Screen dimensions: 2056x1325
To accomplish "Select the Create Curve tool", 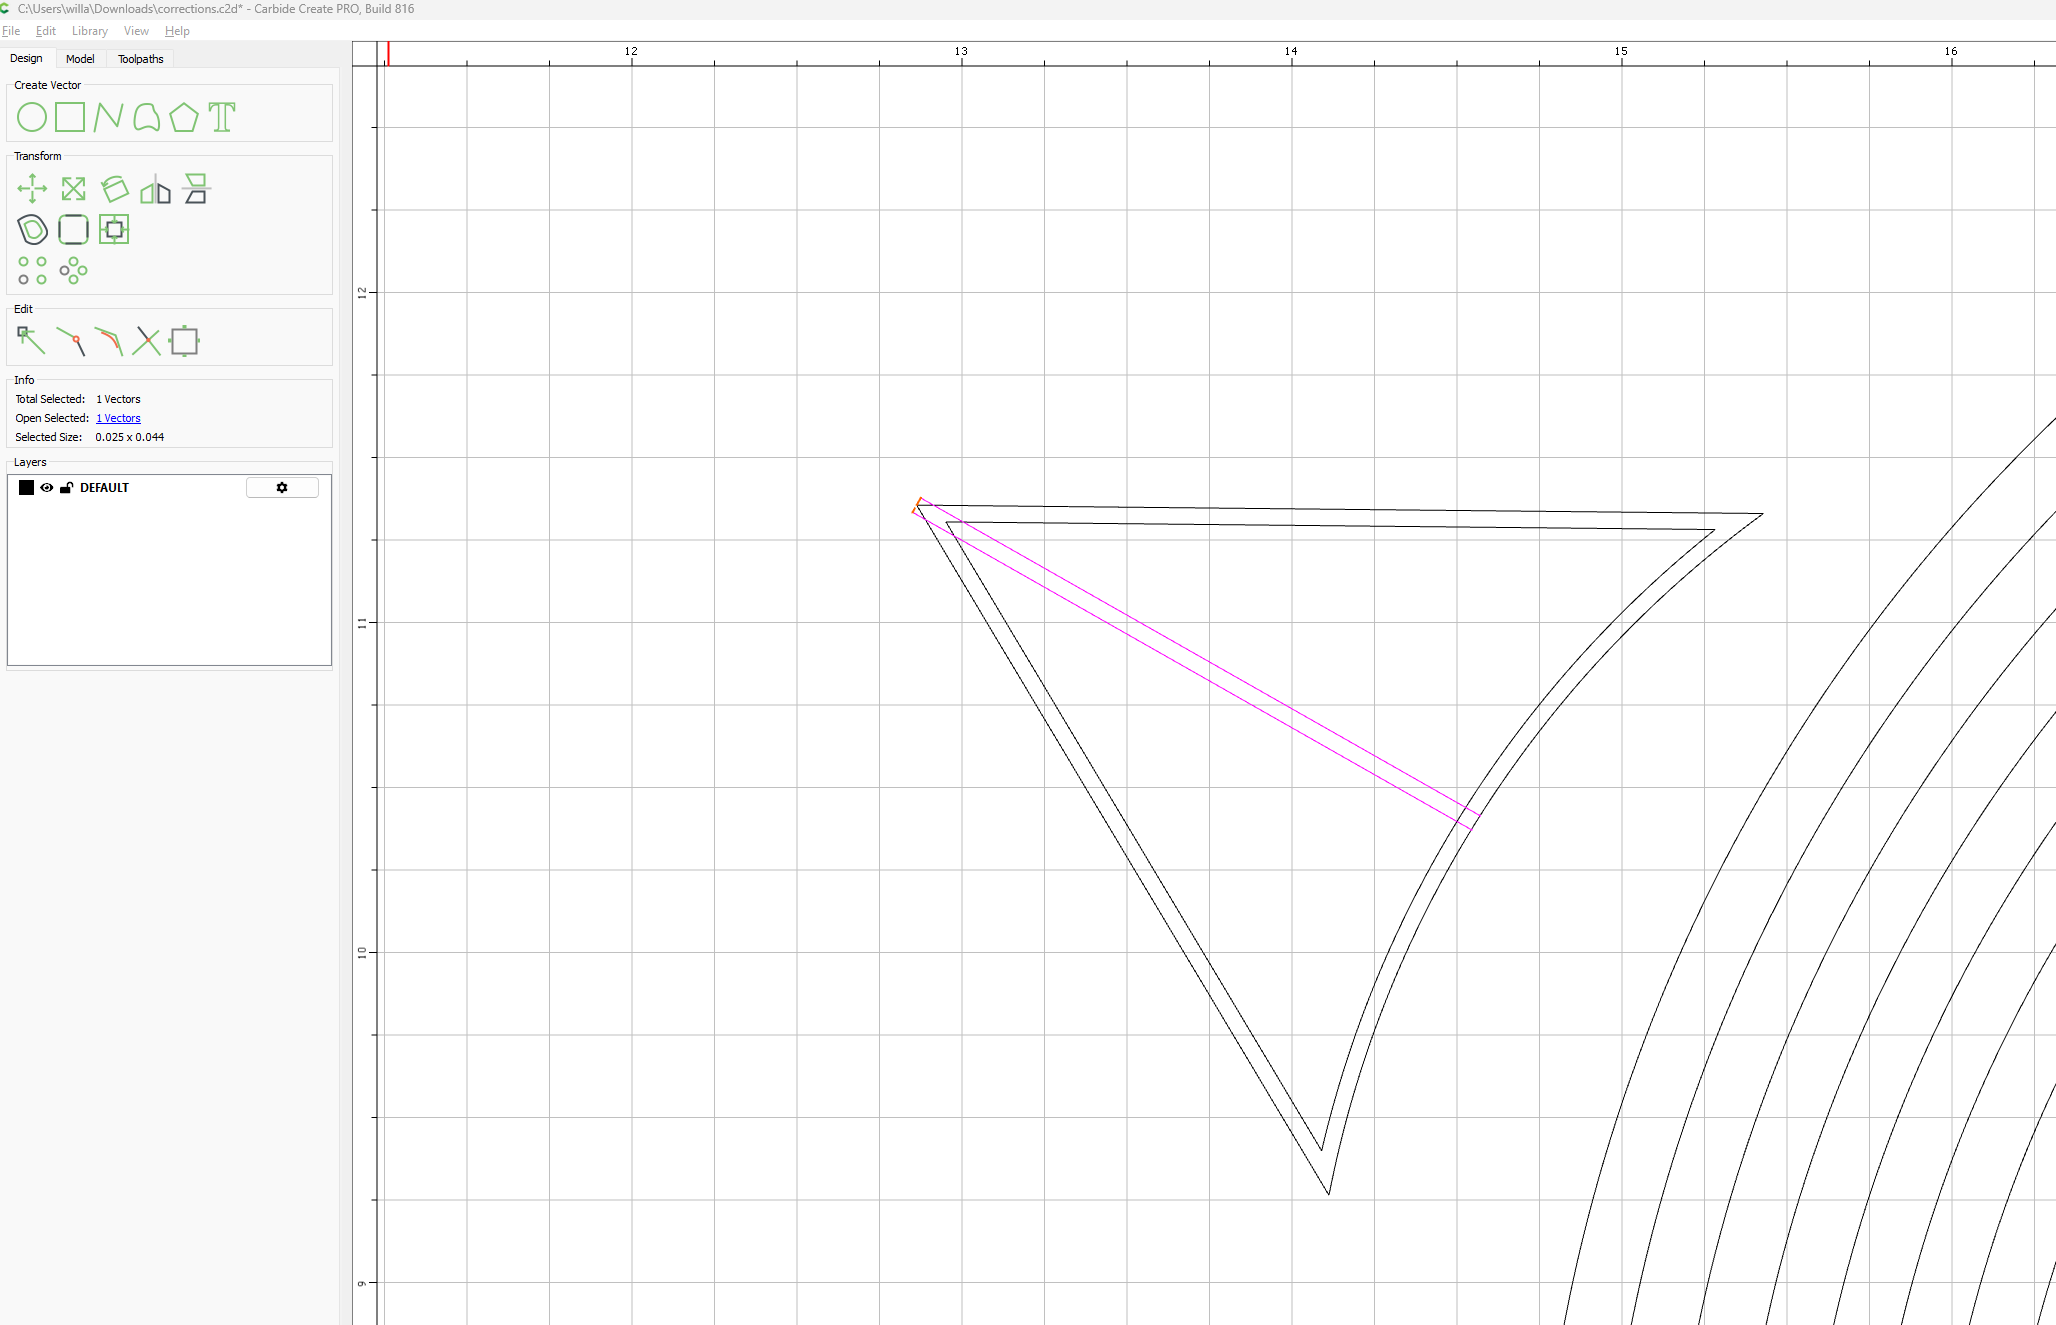I will coord(146,118).
